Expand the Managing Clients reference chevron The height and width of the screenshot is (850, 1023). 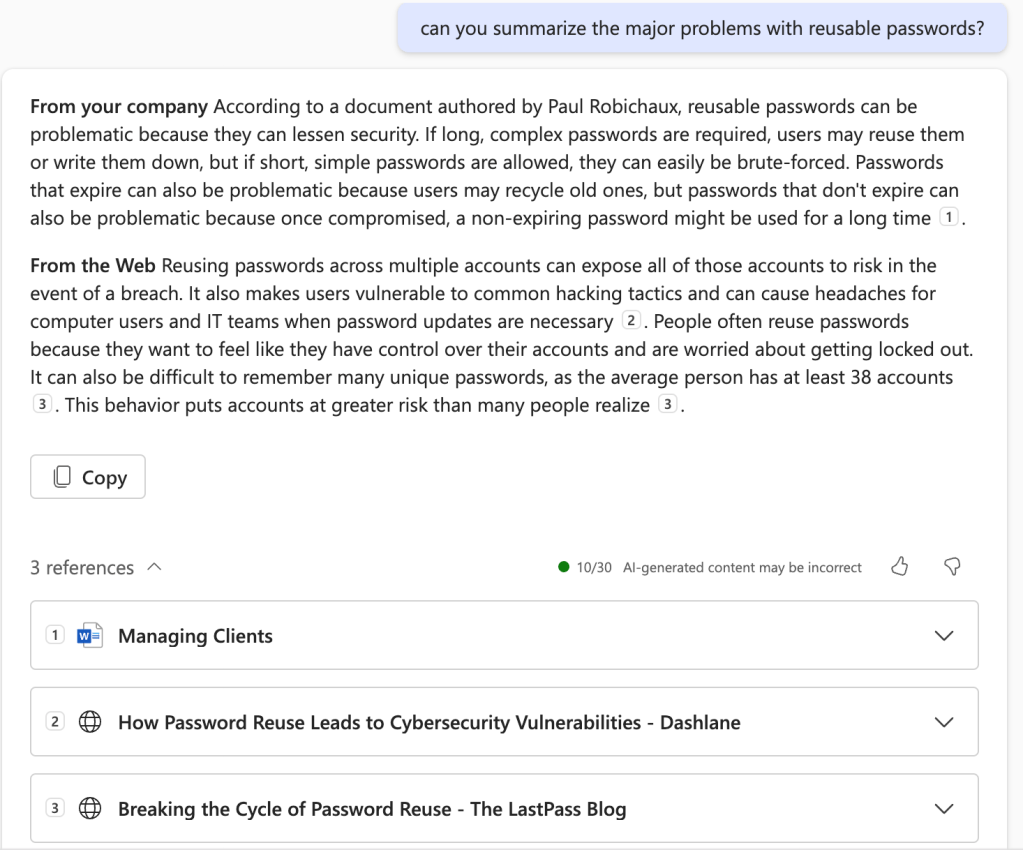click(943, 636)
